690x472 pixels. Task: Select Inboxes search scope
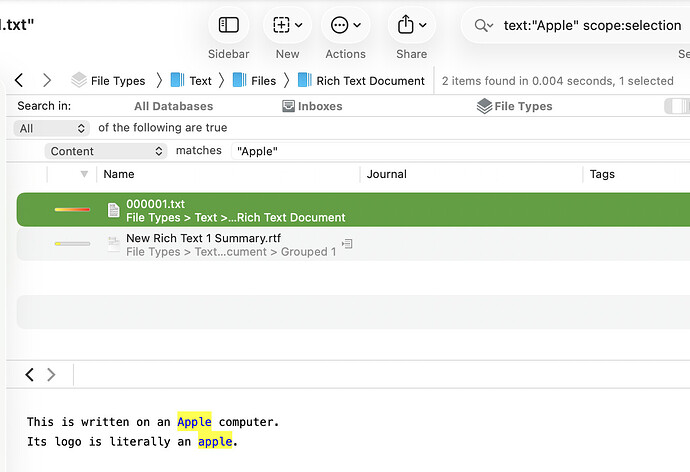(312, 106)
